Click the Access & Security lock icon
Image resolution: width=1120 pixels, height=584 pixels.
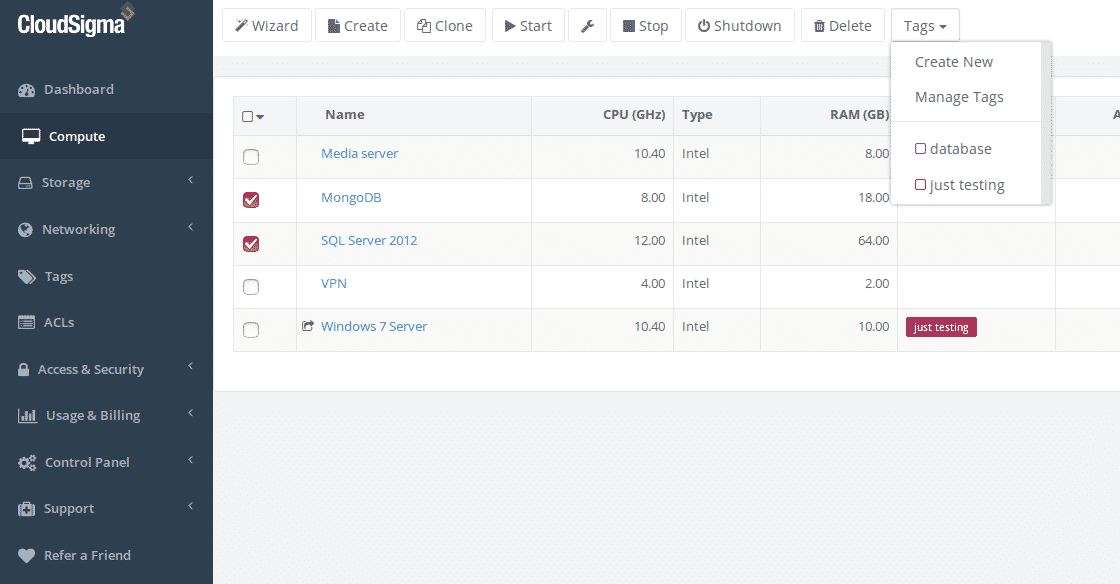pyautogui.click(x=24, y=370)
